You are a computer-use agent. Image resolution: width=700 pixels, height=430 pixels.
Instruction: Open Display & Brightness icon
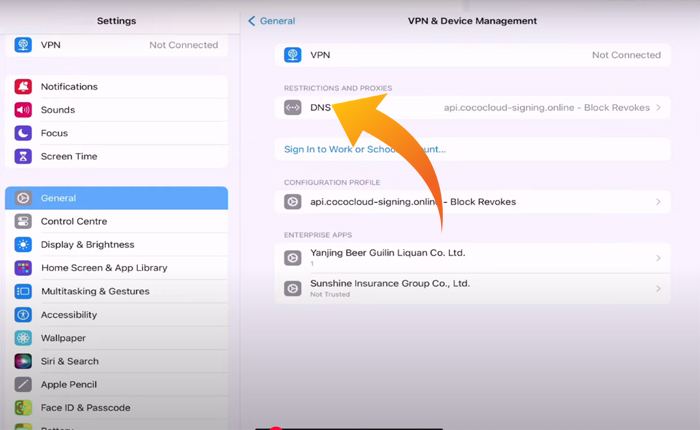(x=23, y=244)
